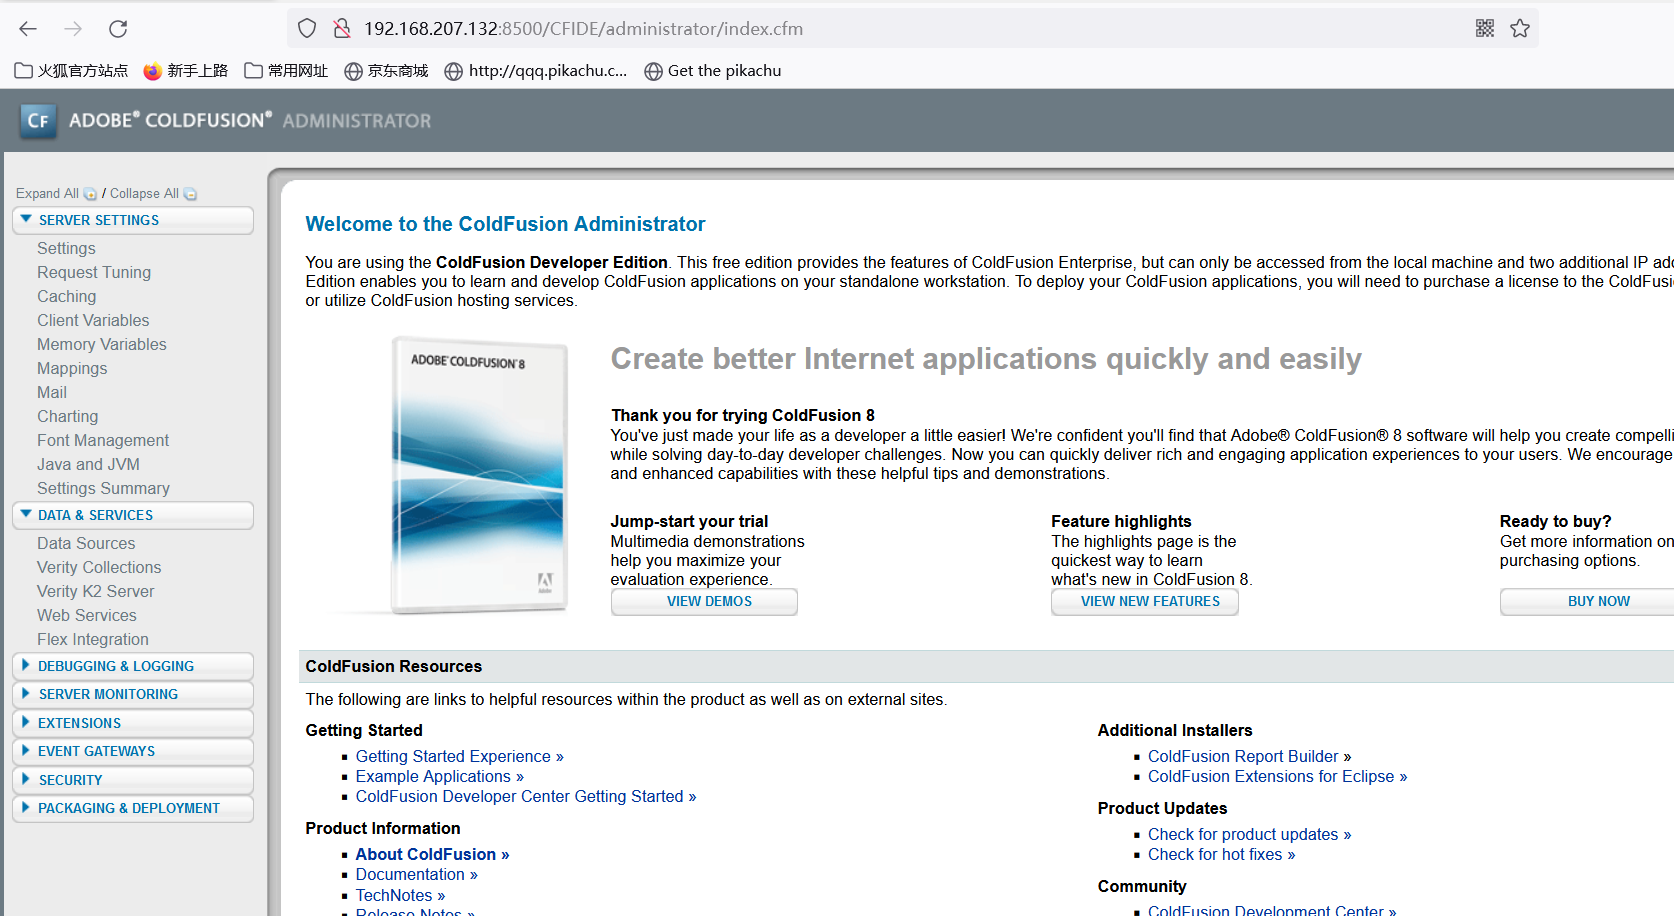Collapse the SERVER SETTINGS section
The height and width of the screenshot is (916, 1674).
tap(133, 220)
